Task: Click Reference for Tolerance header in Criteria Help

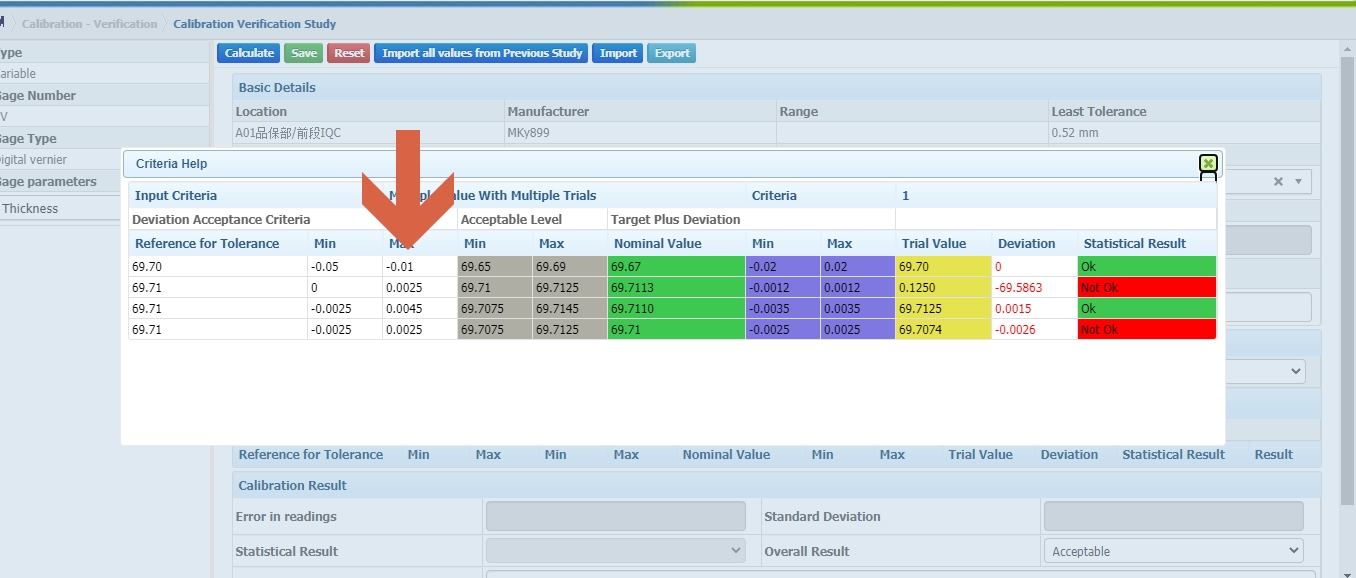Action: [x=207, y=243]
